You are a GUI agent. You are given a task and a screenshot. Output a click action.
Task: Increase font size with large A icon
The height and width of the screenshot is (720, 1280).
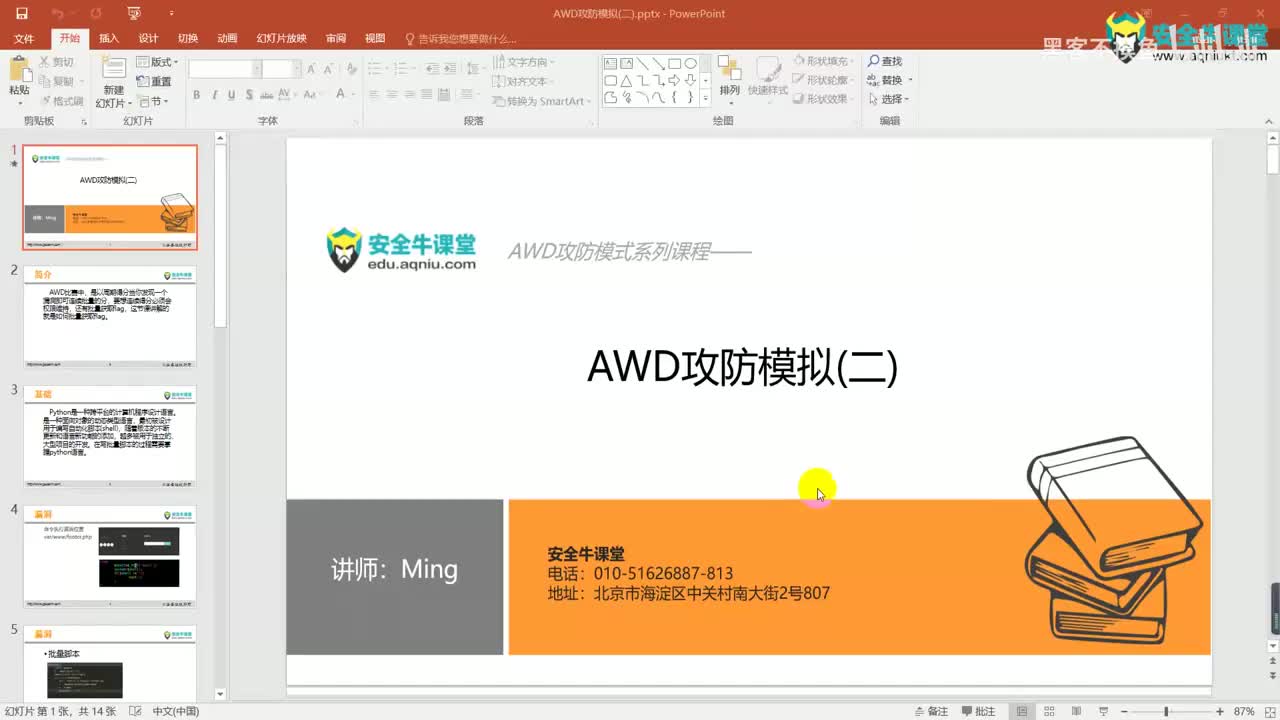[311, 69]
